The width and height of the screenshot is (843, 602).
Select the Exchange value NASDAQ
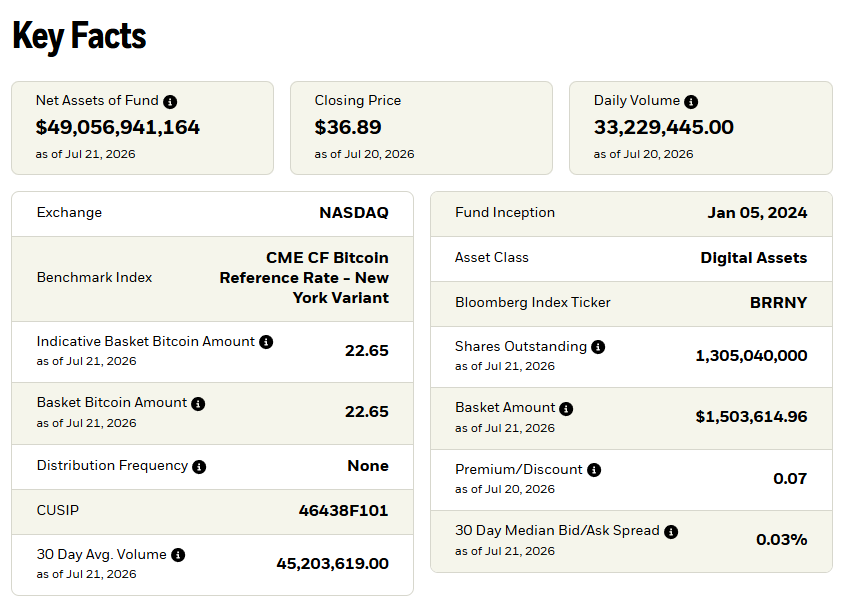point(354,213)
